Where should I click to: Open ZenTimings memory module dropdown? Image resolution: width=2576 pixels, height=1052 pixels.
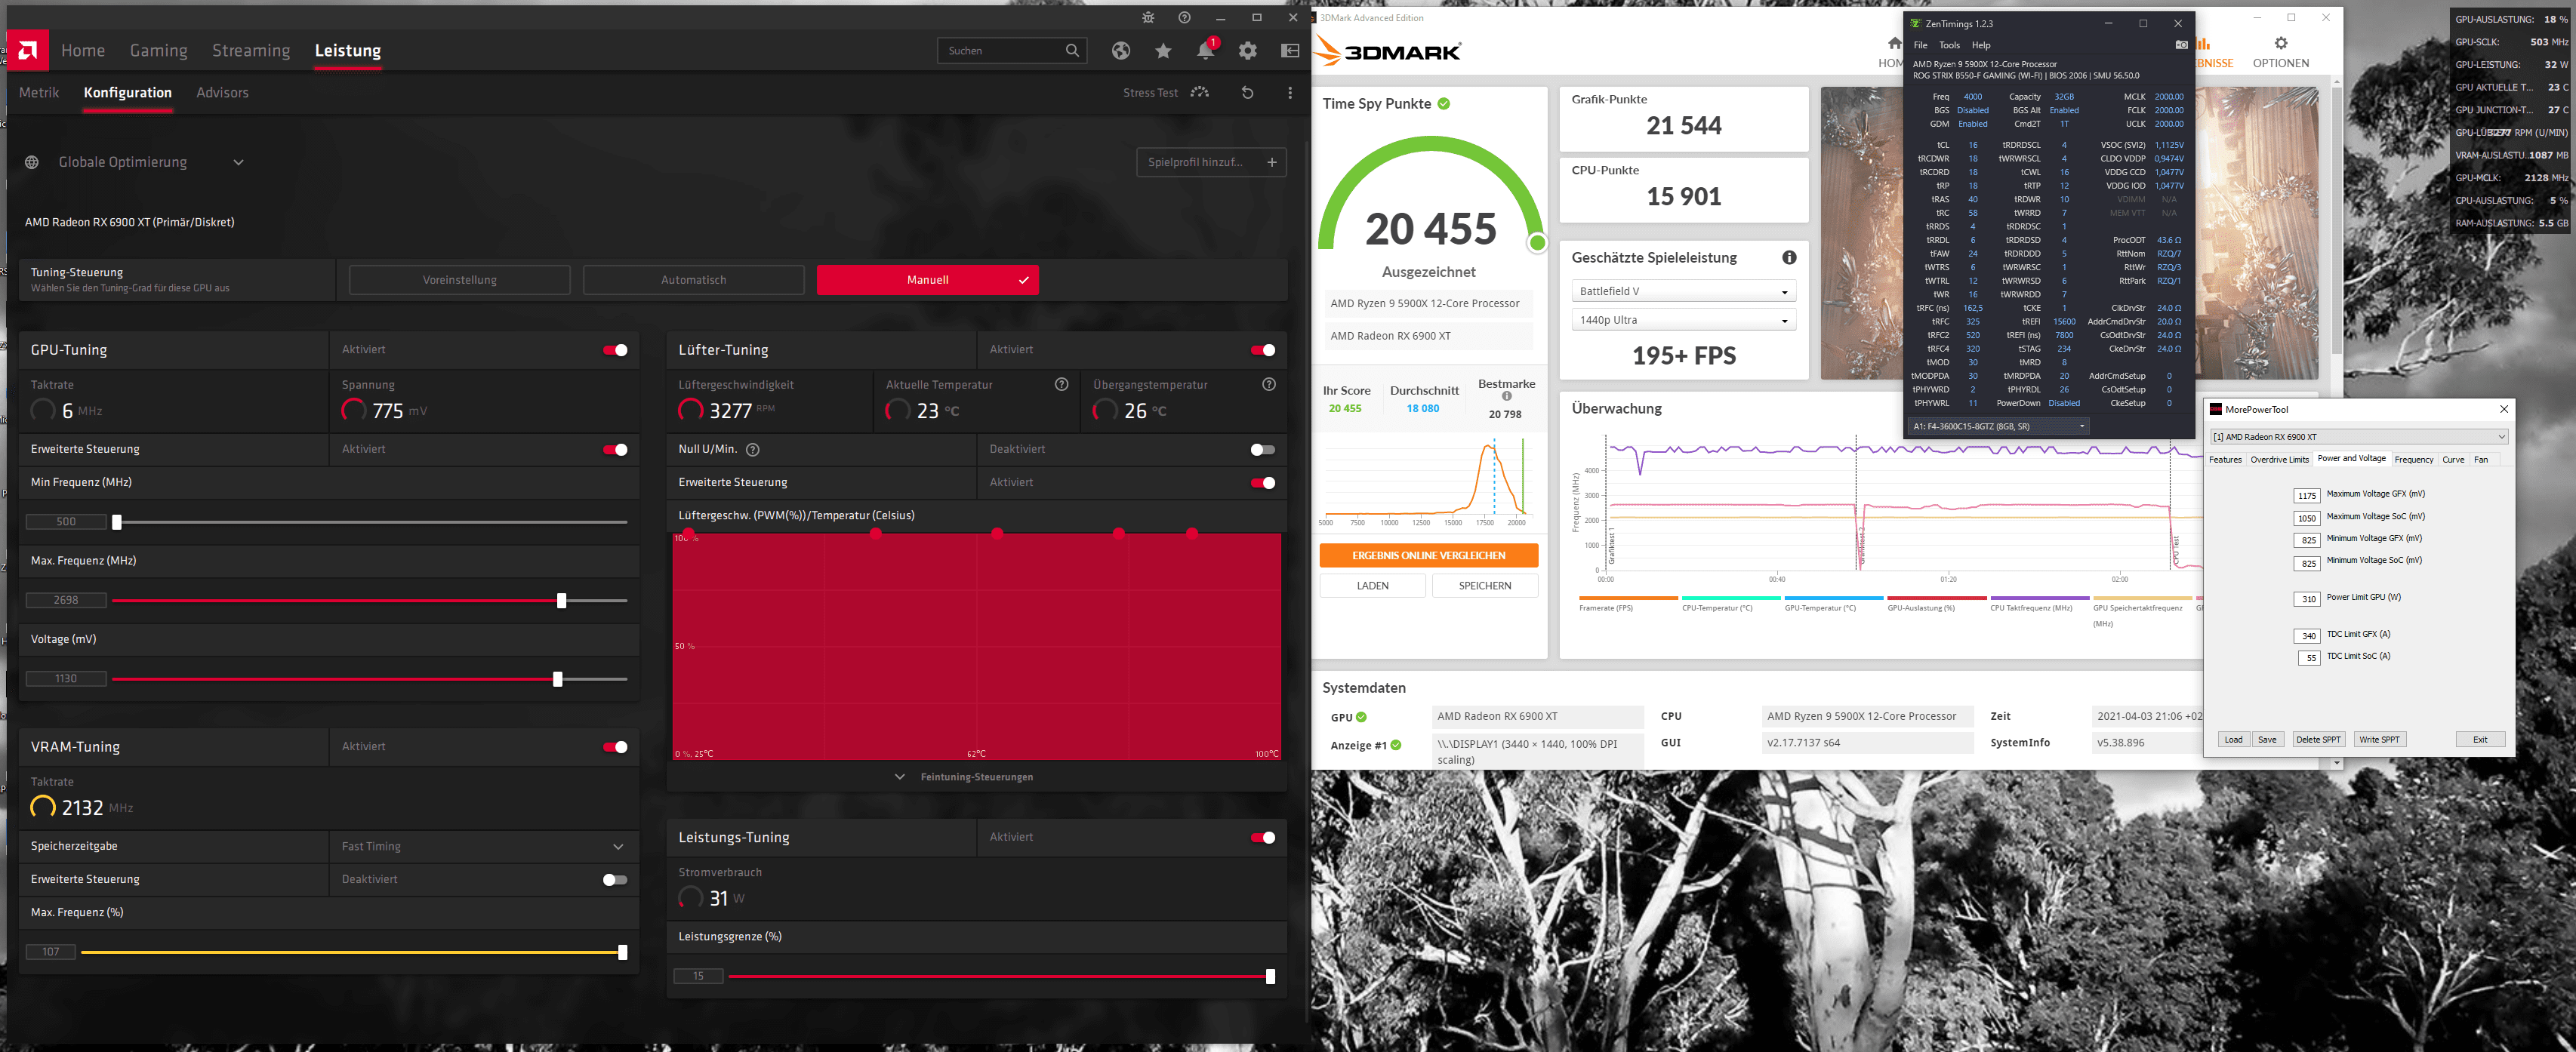1999,426
